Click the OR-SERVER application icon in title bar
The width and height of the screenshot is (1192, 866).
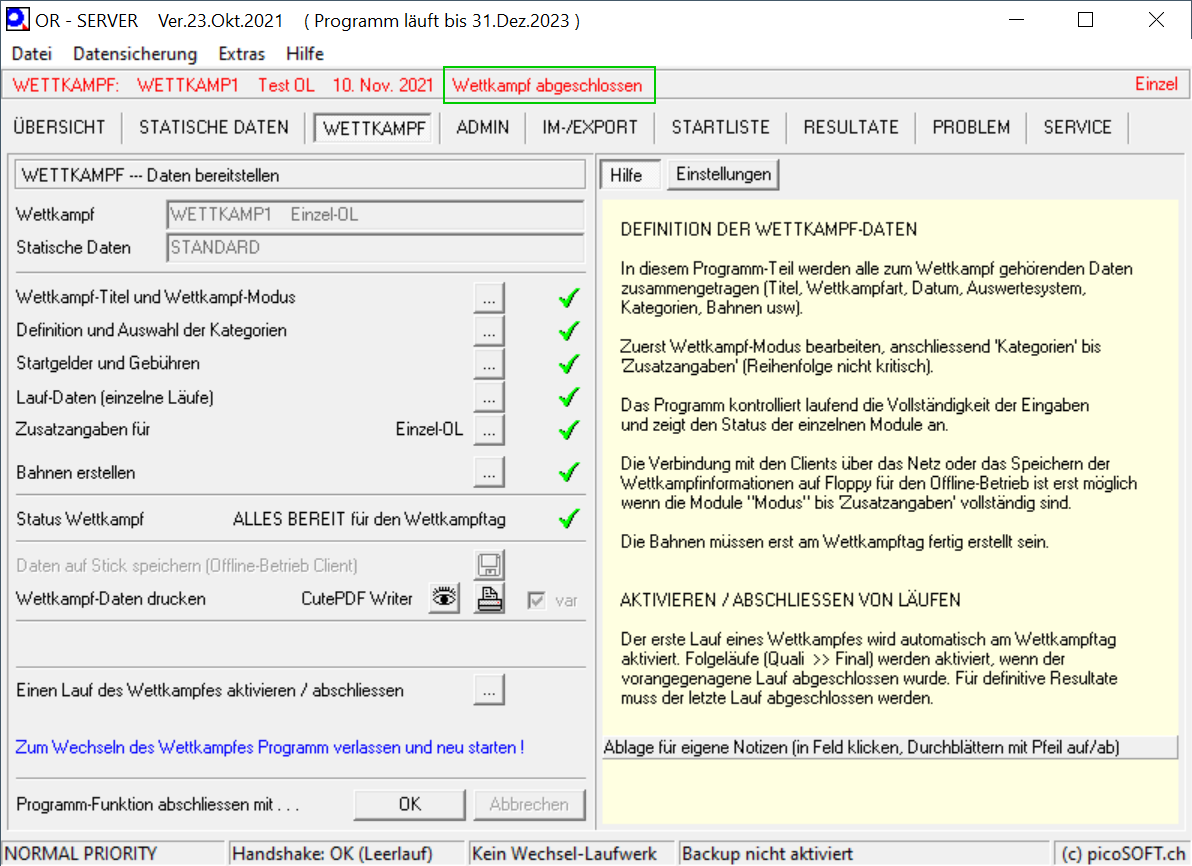17,20
